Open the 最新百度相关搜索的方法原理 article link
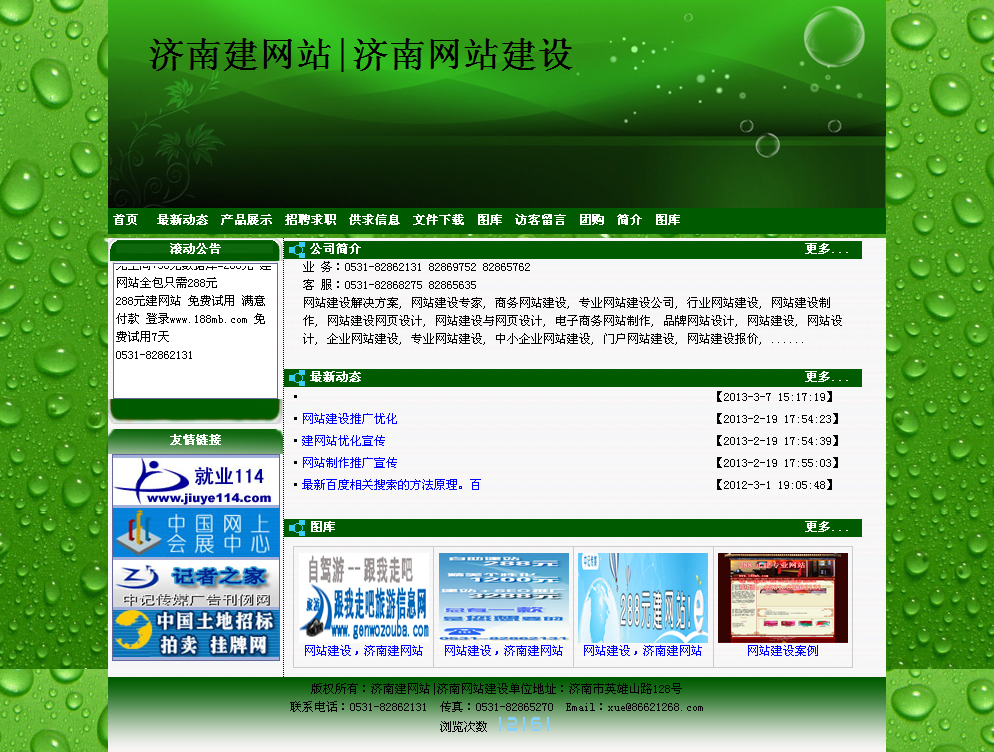 coord(391,485)
